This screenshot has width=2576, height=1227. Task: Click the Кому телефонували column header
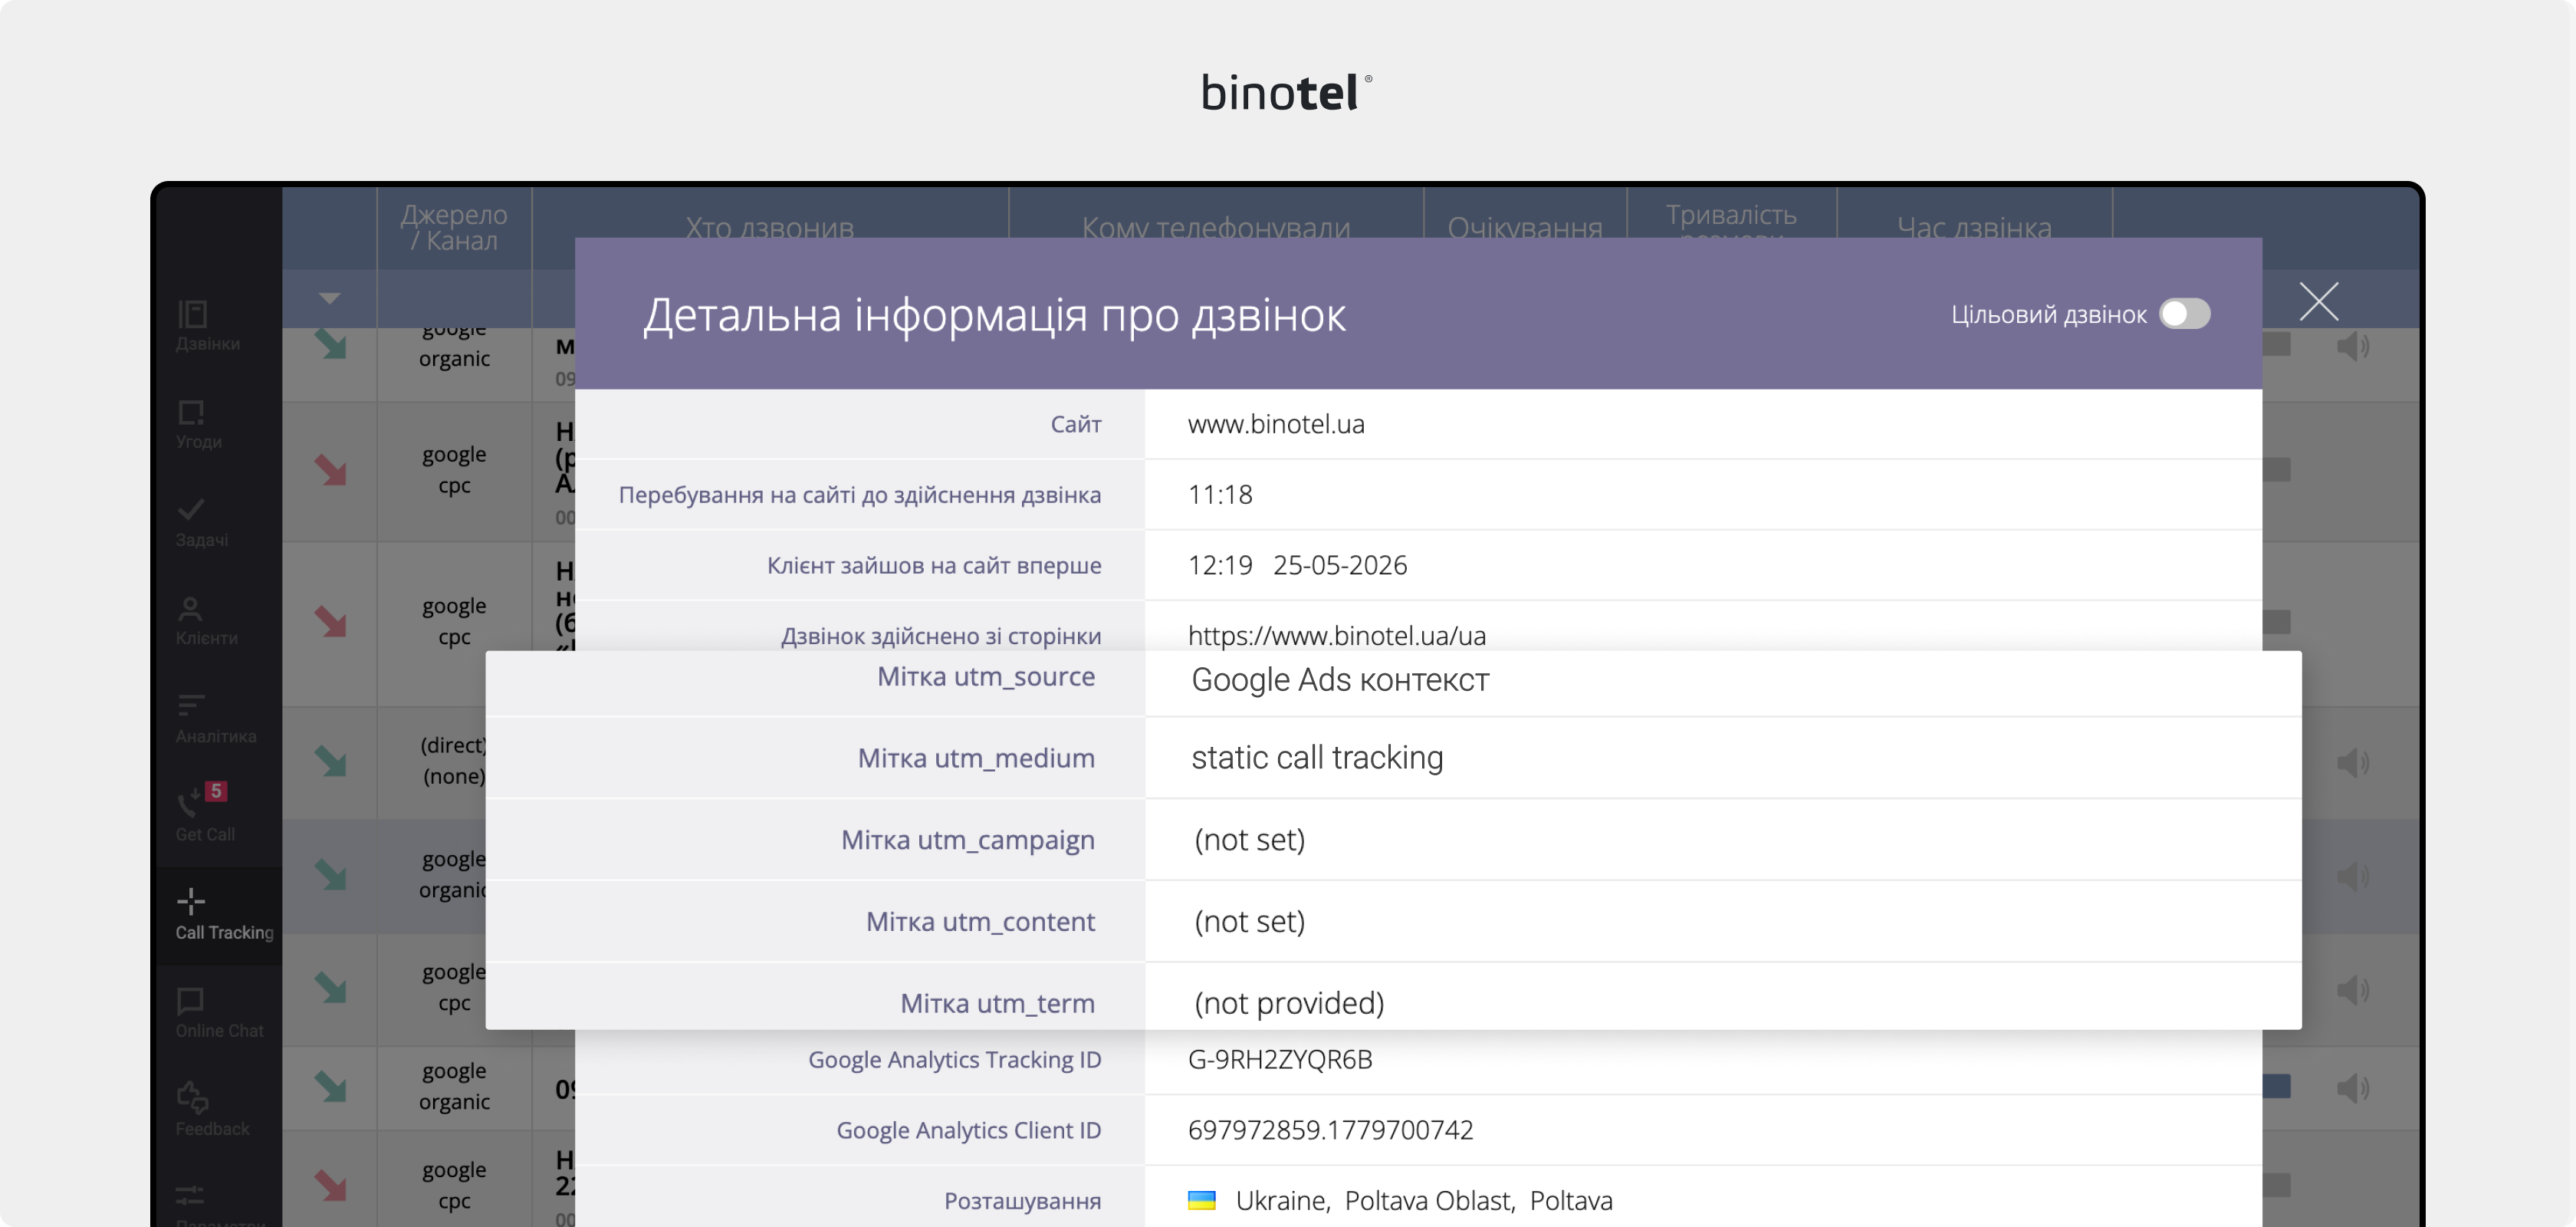1215,228
